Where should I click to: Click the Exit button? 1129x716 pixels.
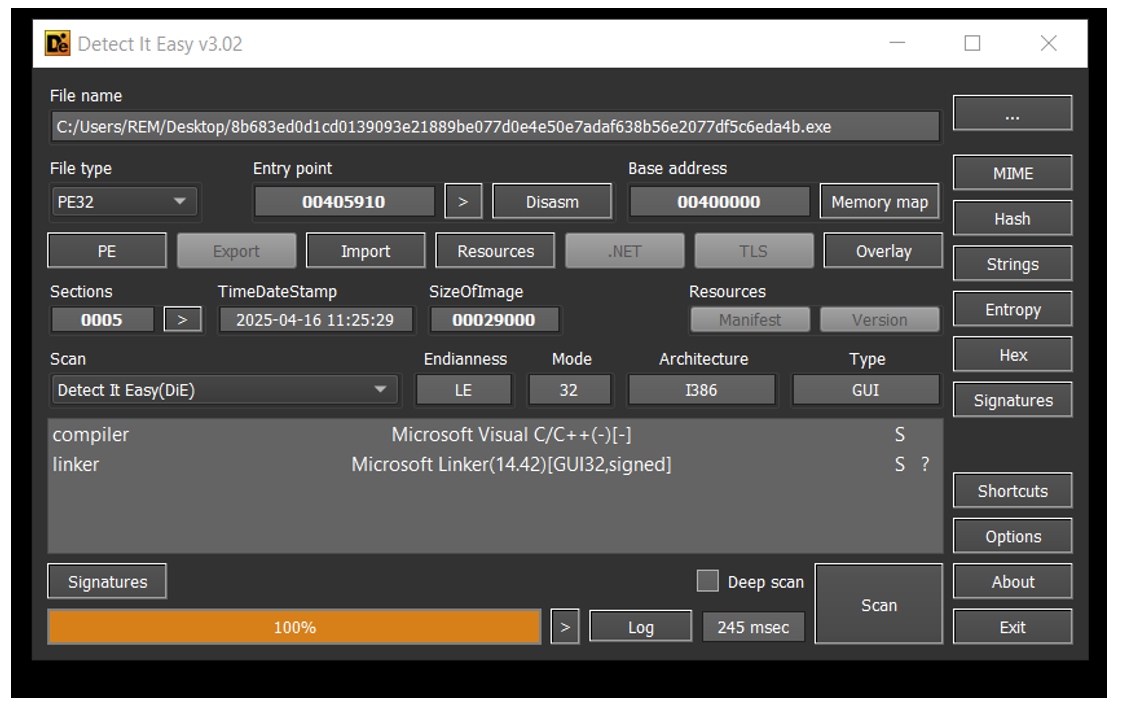point(1012,627)
